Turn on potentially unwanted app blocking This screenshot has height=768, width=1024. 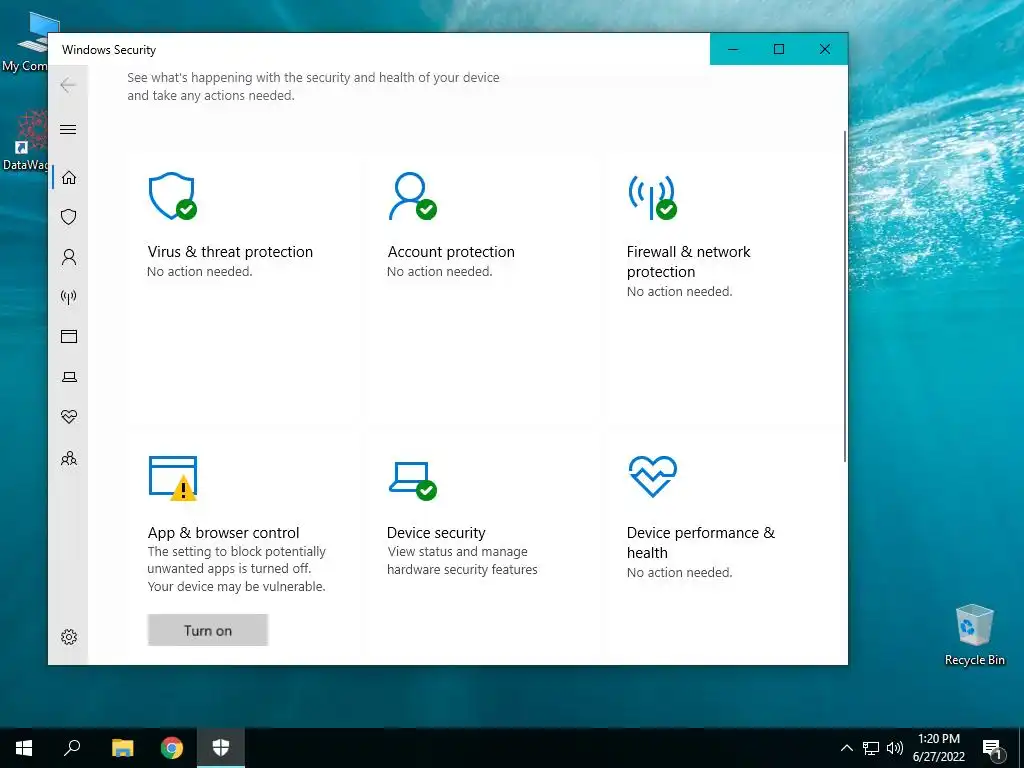pos(208,630)
